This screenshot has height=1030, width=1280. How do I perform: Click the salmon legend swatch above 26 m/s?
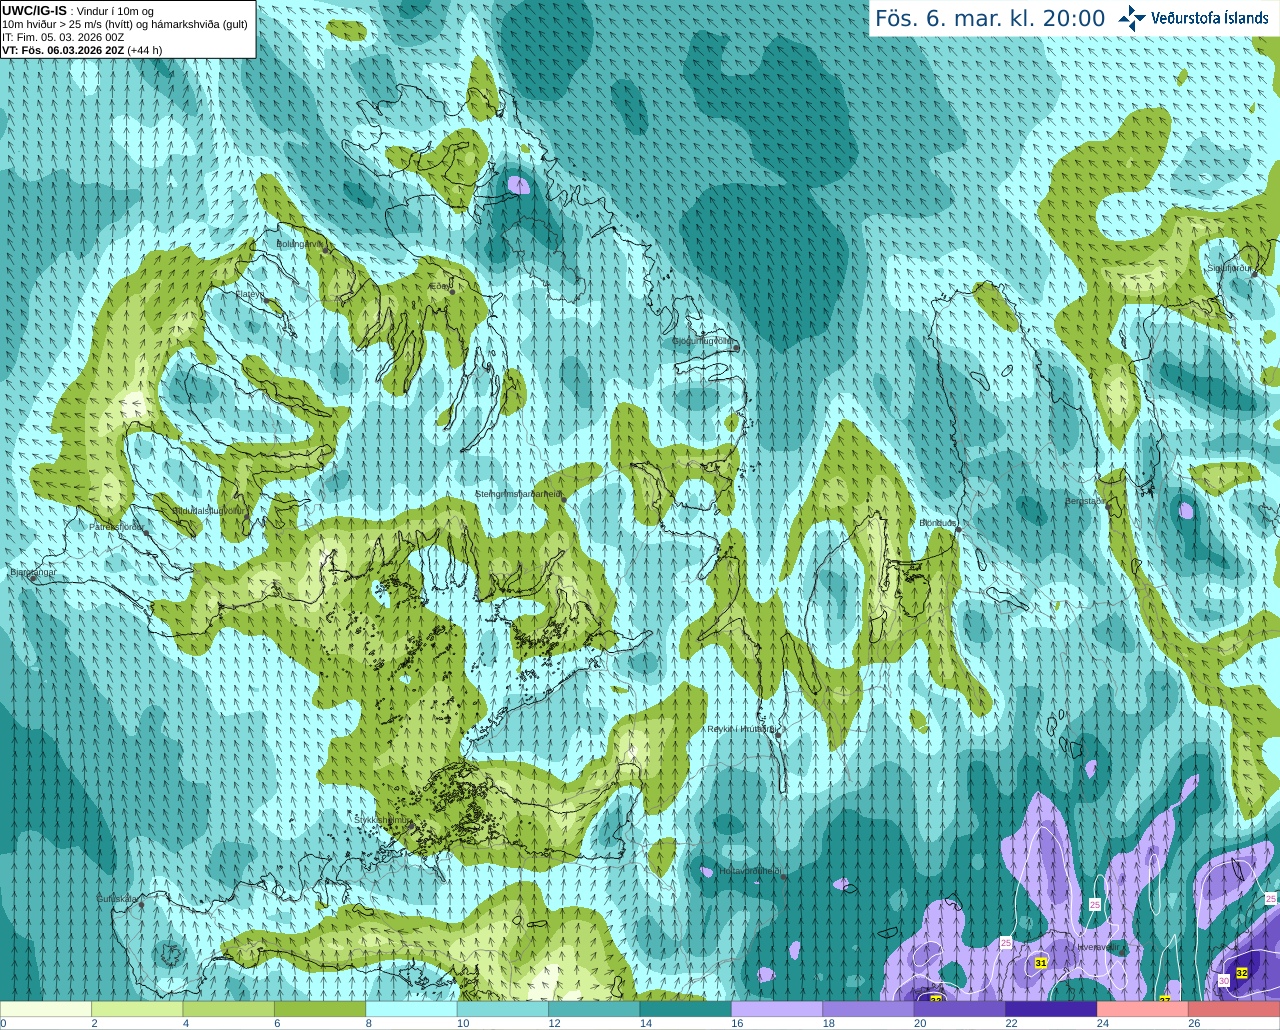click(1234, 1009)
